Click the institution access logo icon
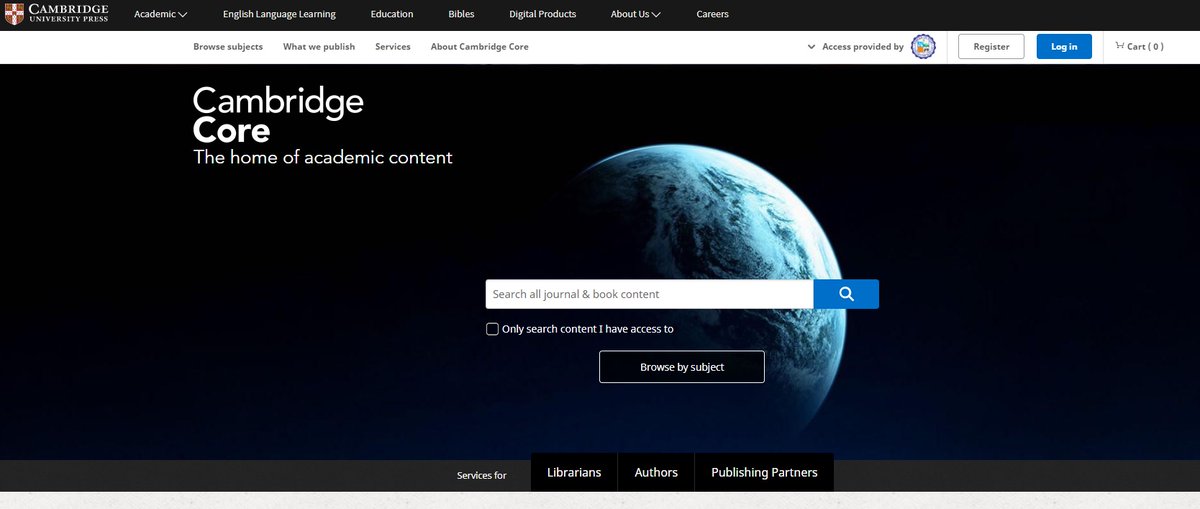This screenshot has height=509, width=1200. click(923, 47)
